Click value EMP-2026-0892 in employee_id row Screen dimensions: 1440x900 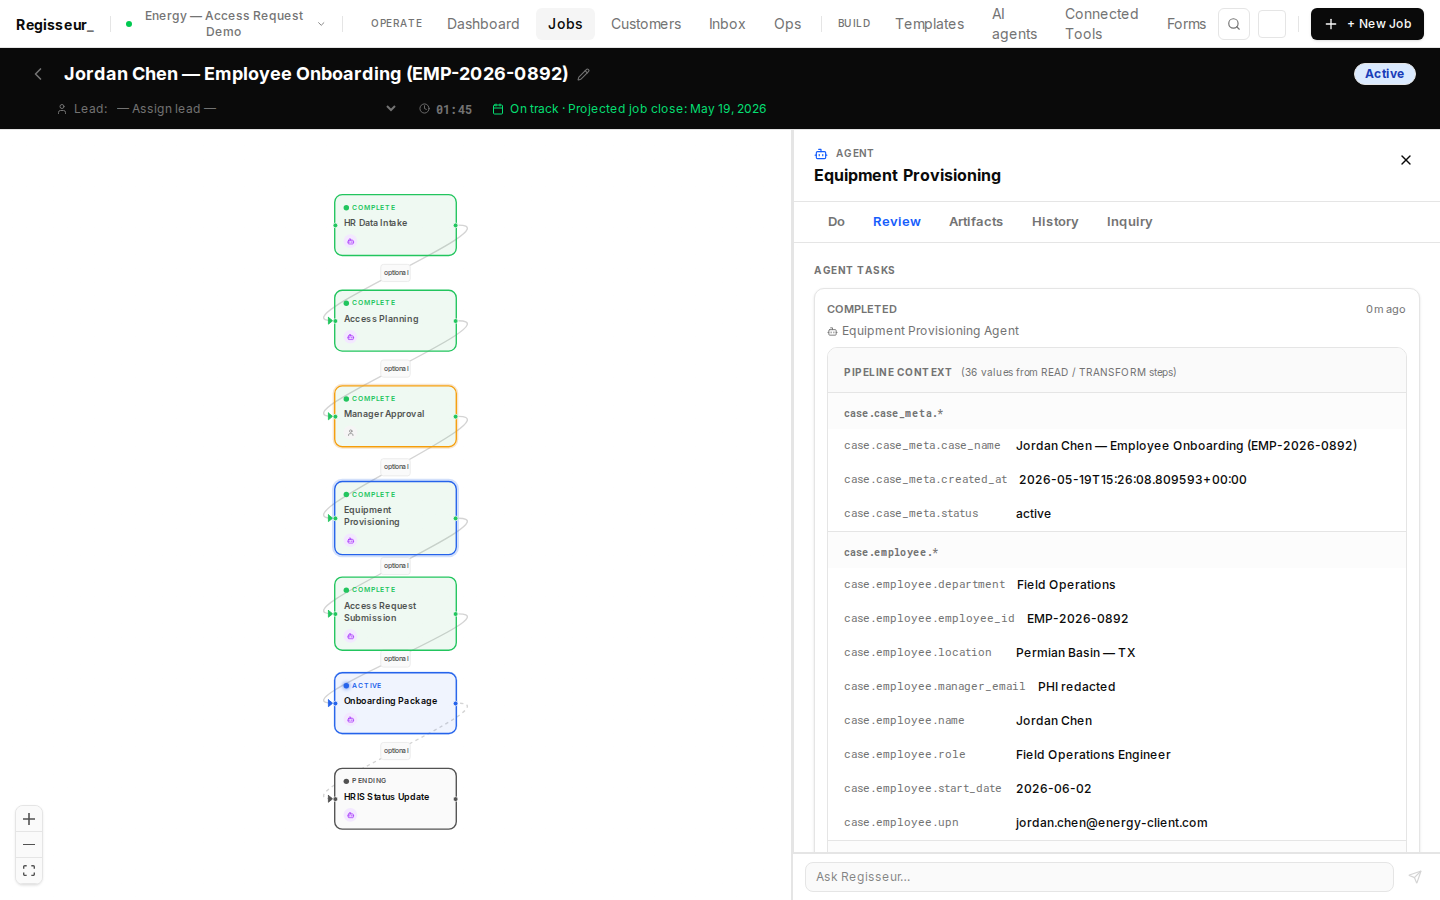1077,619
